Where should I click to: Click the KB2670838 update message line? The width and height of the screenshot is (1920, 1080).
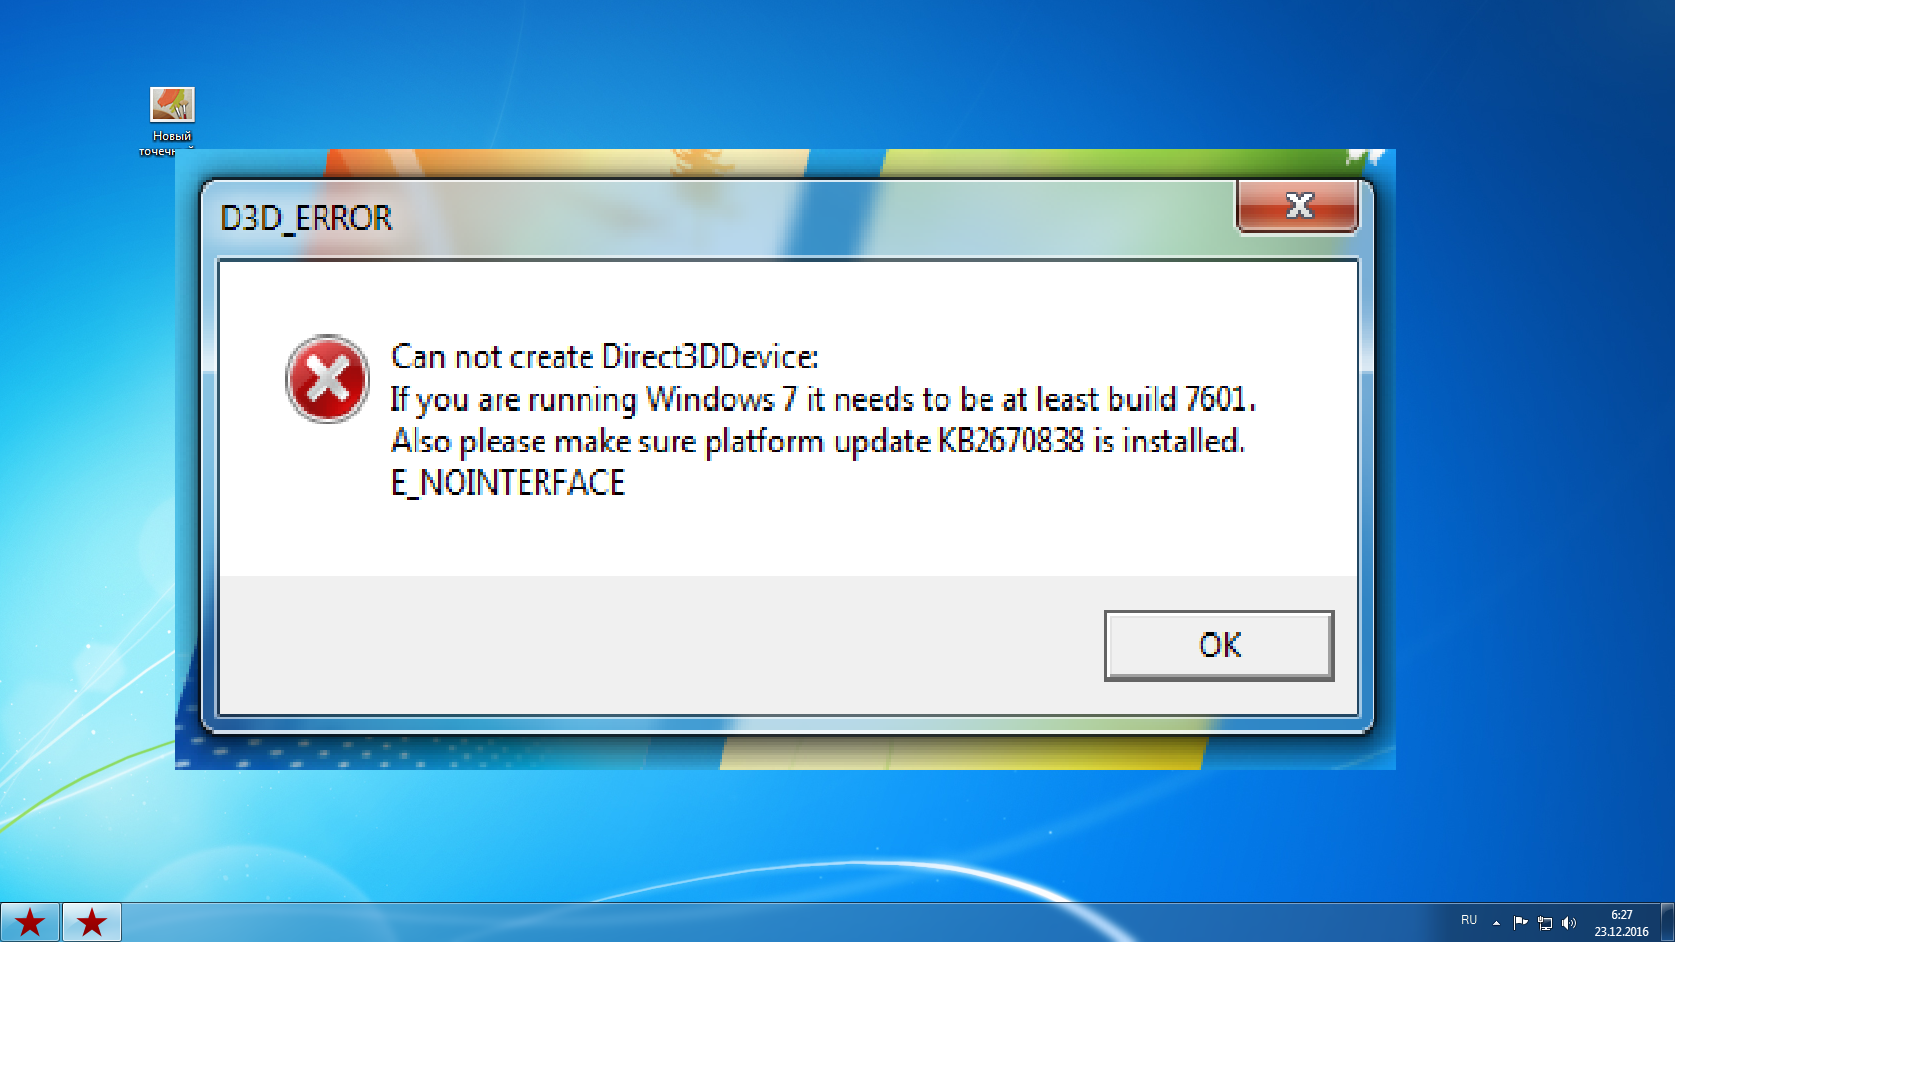pyautogui.click(x=818, y=441)
